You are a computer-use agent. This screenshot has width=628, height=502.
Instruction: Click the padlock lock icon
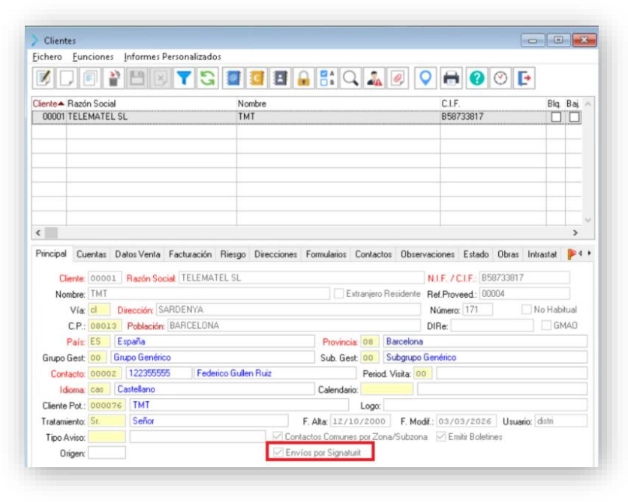point(304,78)
